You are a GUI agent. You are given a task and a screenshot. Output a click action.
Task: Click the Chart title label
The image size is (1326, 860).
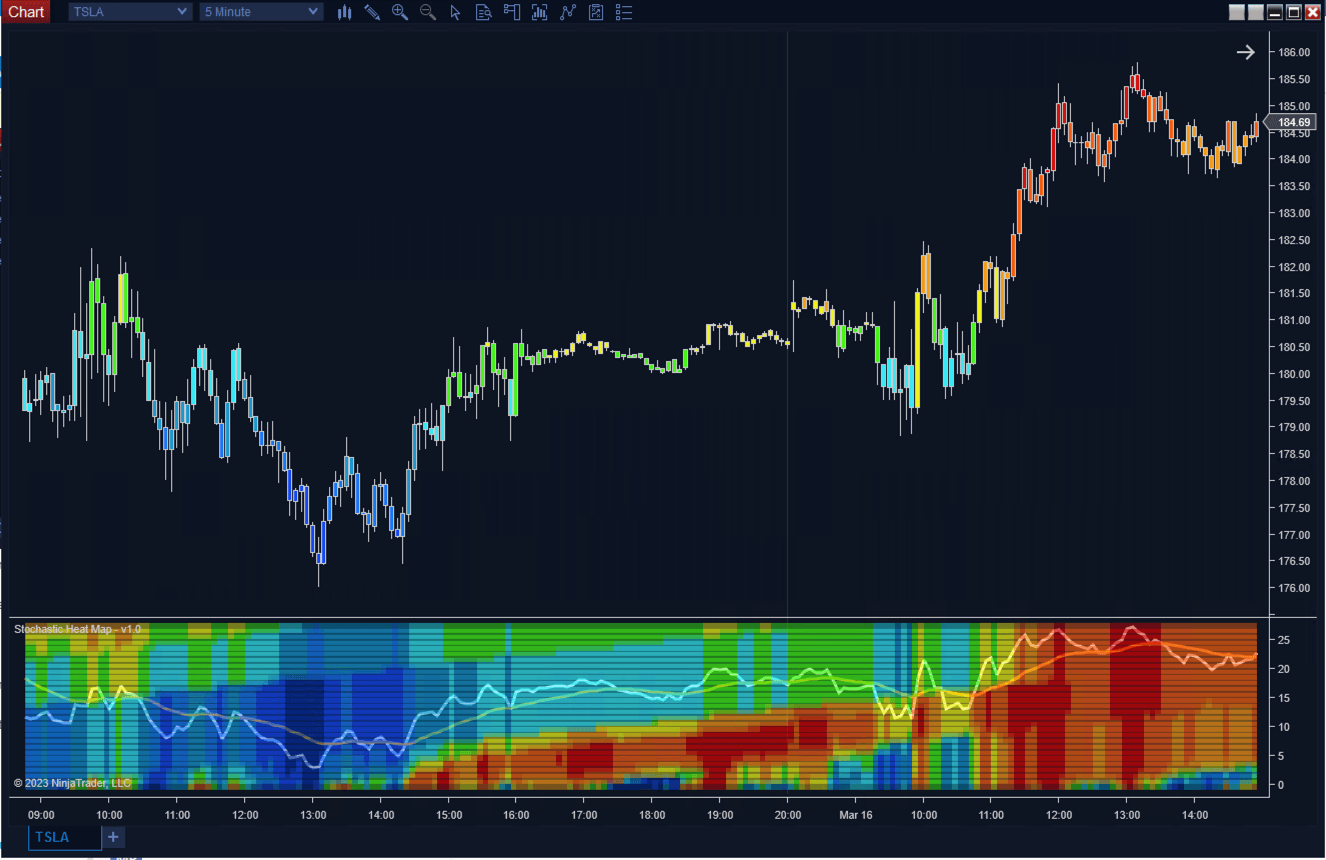click(26, 12)
